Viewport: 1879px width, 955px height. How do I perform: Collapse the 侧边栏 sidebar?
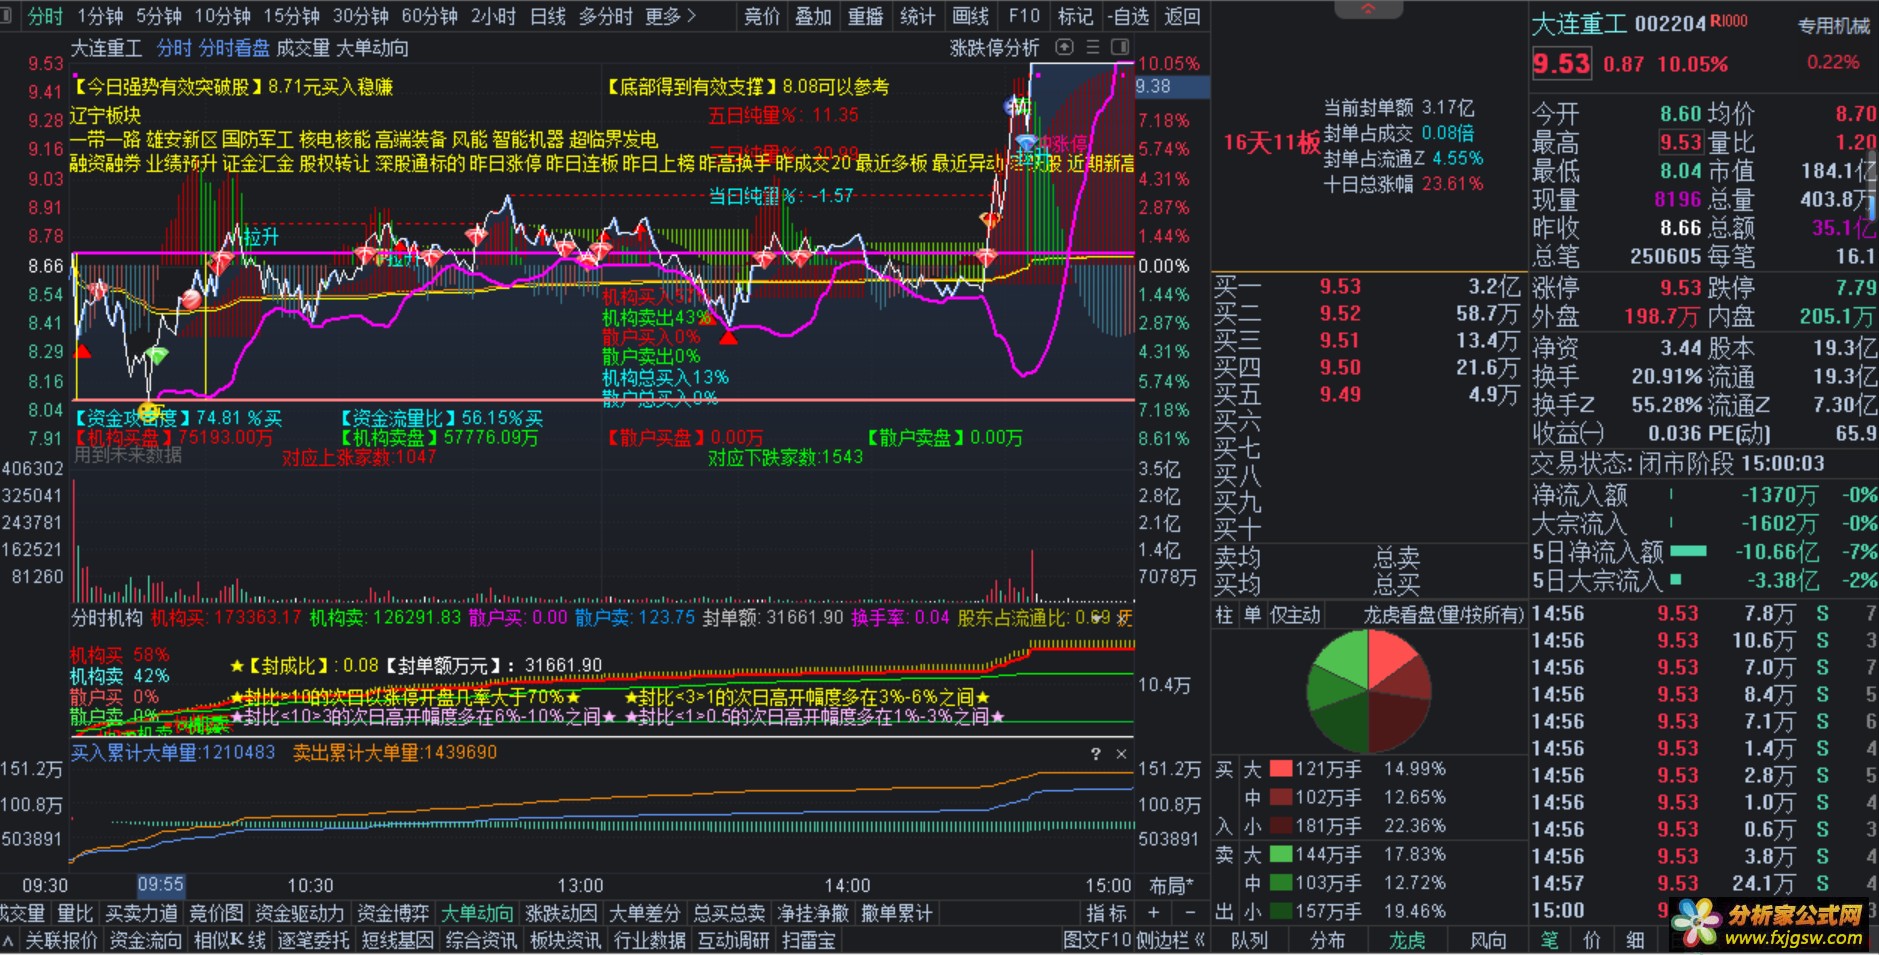[x=1170, y=940]
